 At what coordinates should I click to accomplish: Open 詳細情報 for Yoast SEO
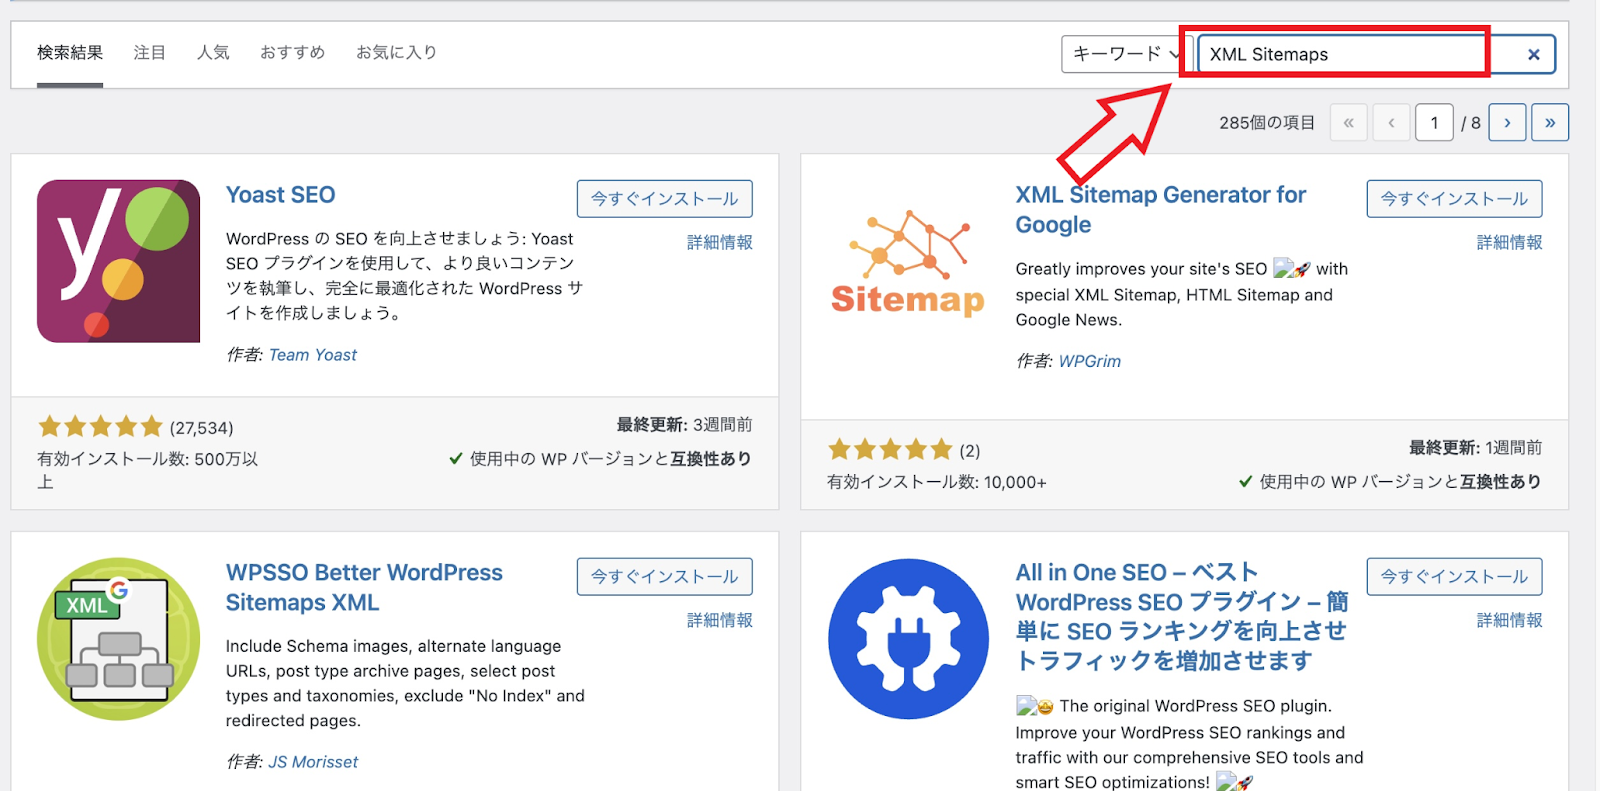pos(720,243)
